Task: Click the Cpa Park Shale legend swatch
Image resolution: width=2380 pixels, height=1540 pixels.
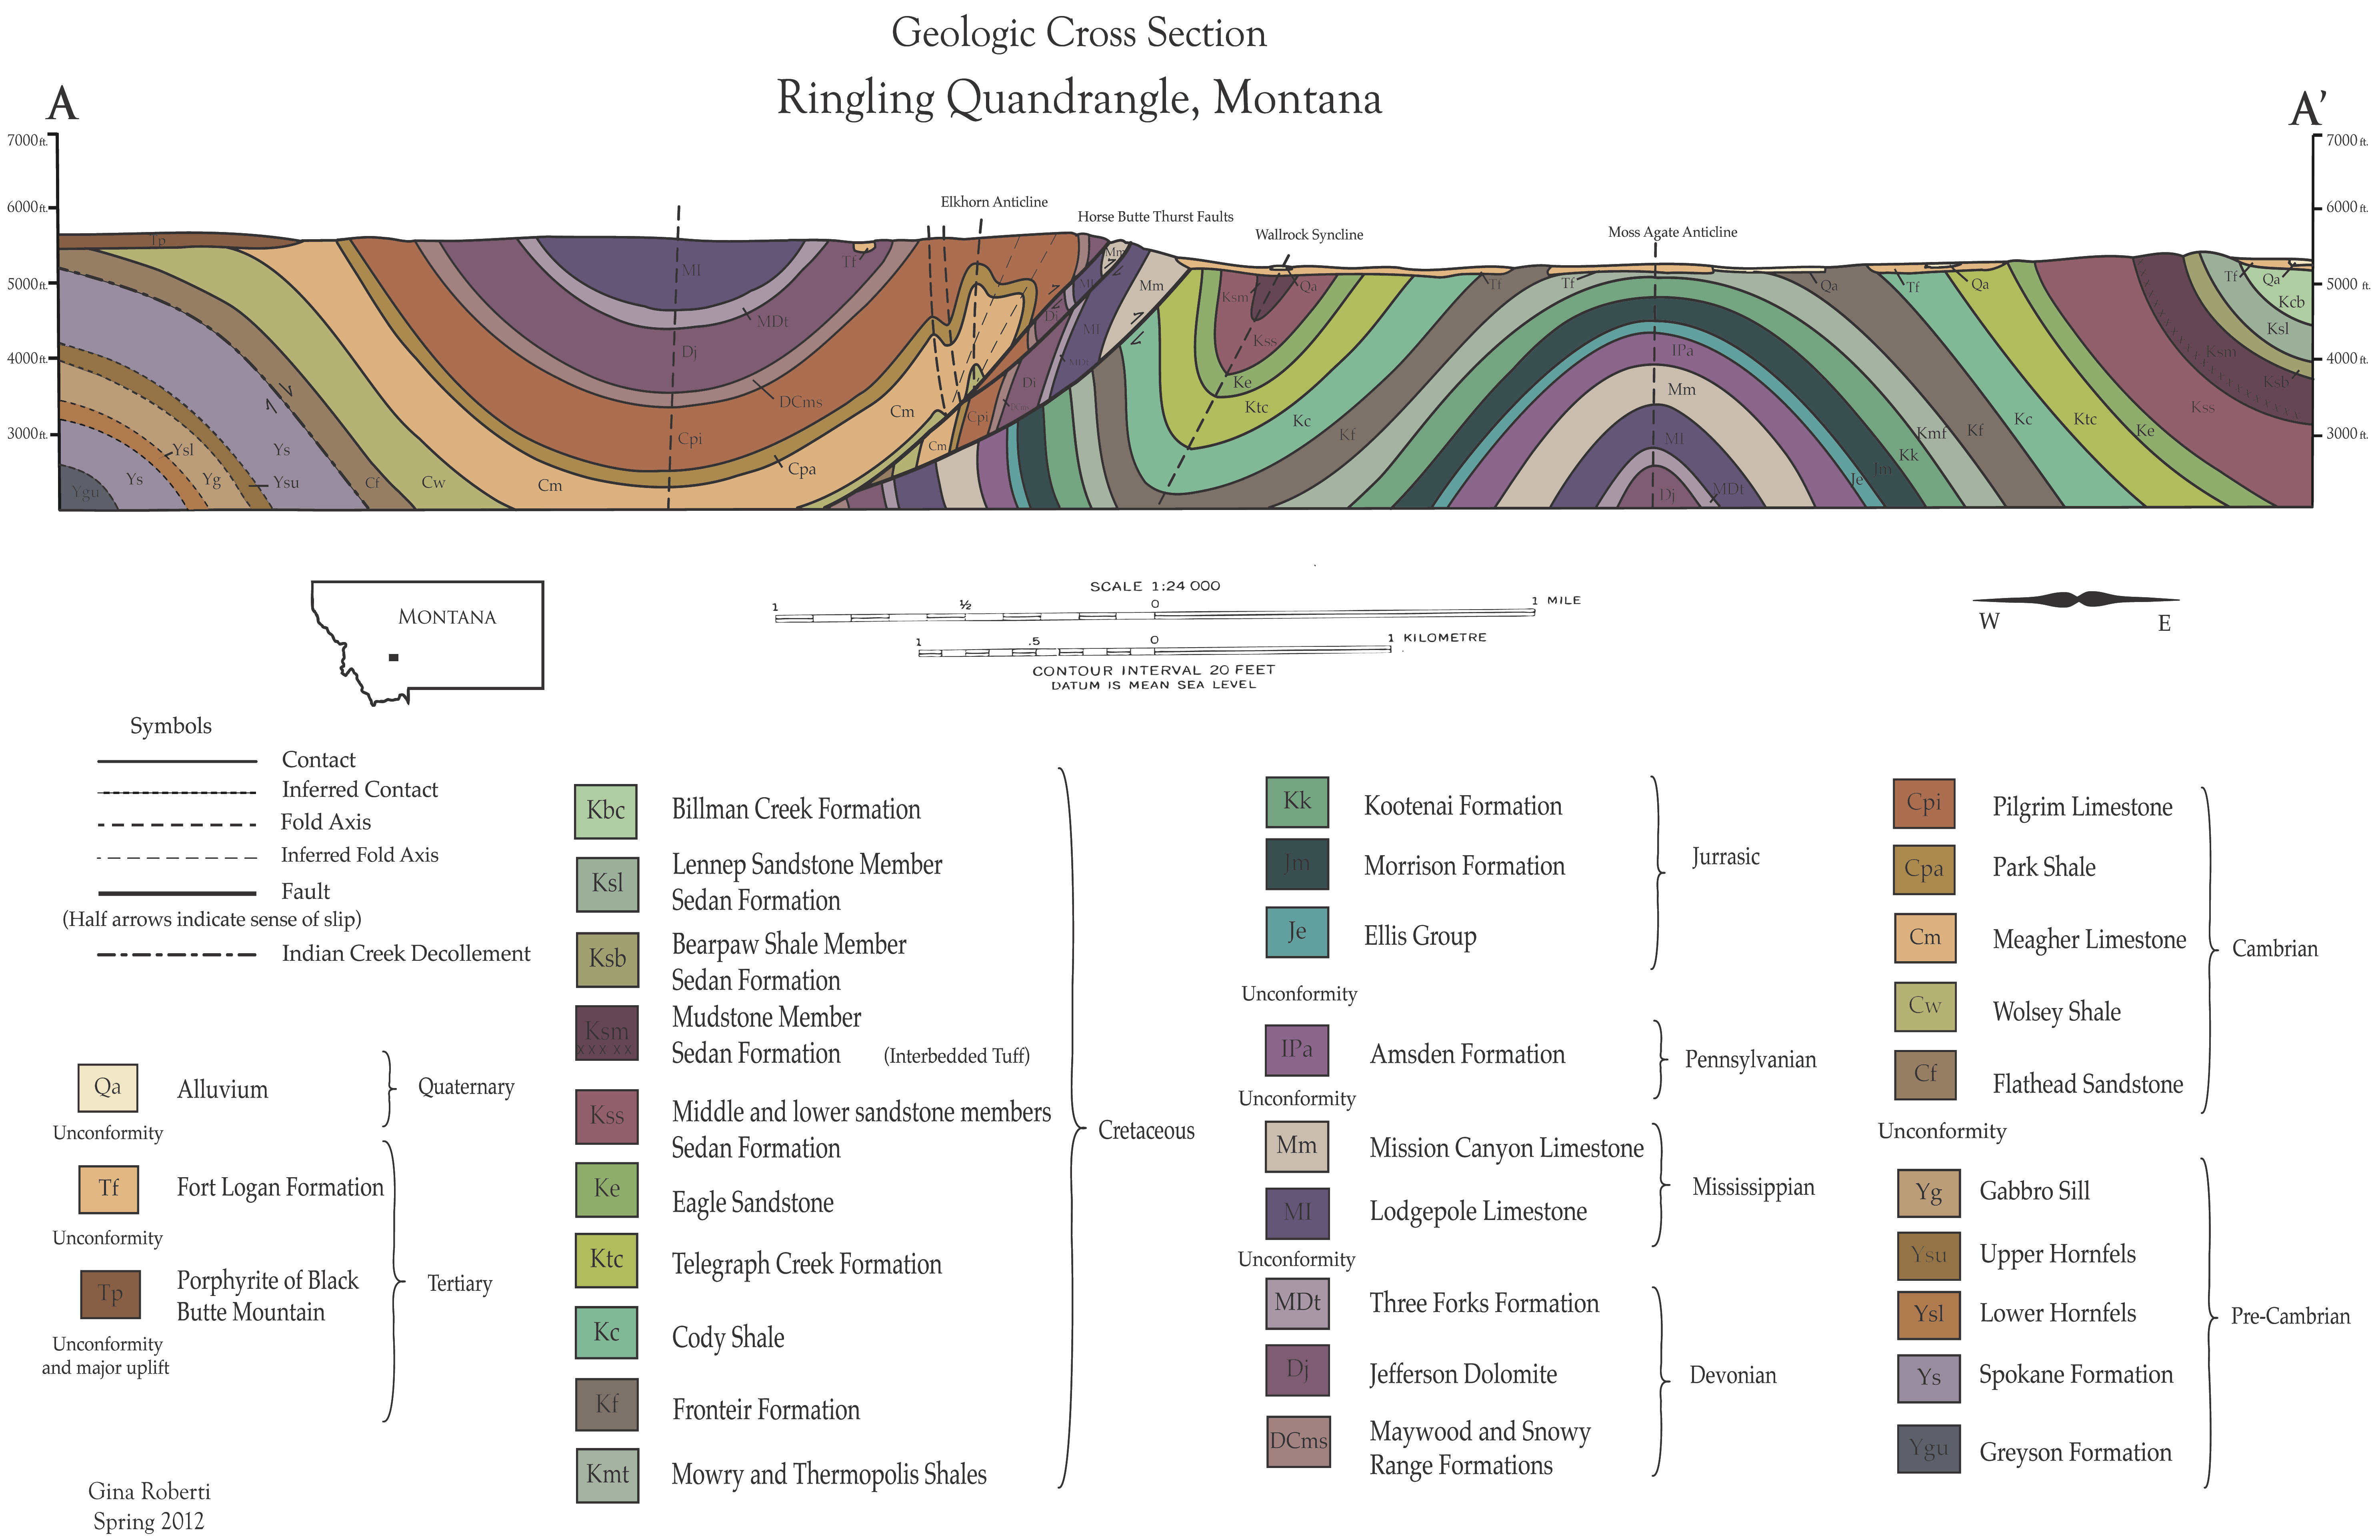Action: pyautogui.click(x=1924, y=870)
